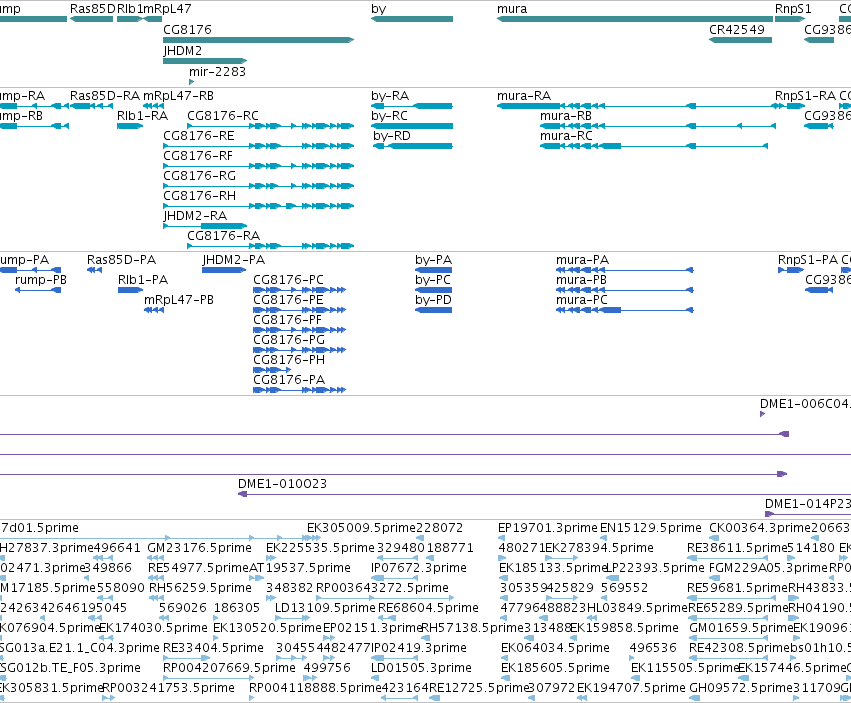Image resolution: width=851 pixels, height=703 pixels.
Task: Click the 'by-PD' protein label
Action: tap(433, 300)
